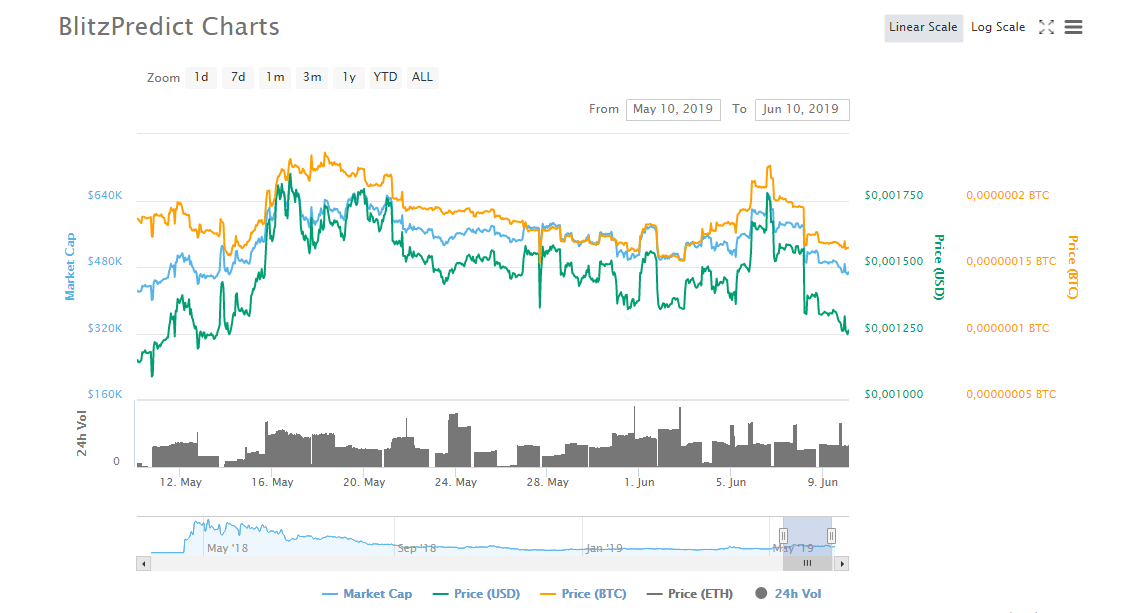Click the 0,00000005 BTC label
Viewport: 1143px width, 613px height.
tap(1011, 394)
